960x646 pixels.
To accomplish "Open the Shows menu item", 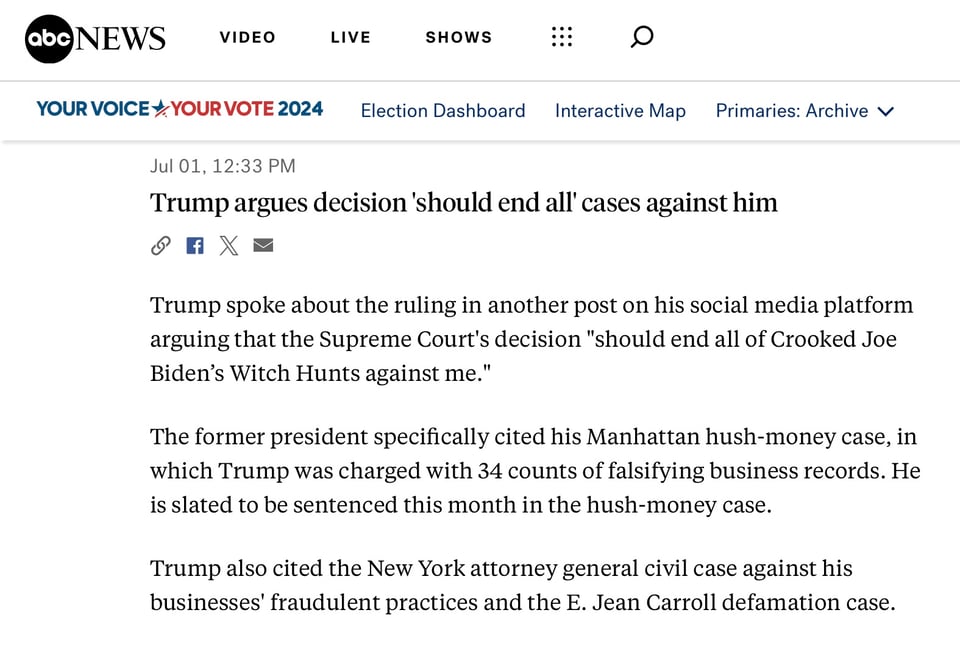I will (x=459, y=37).
